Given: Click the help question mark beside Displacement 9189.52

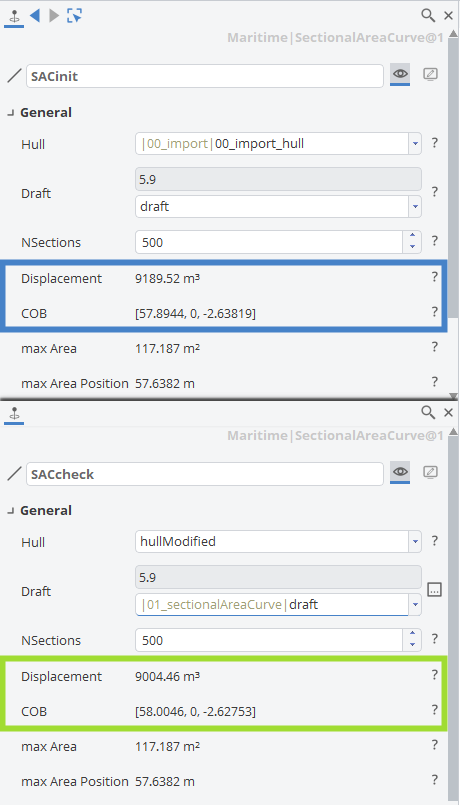Looking at the screenshot, I should (x=434, y=277).
